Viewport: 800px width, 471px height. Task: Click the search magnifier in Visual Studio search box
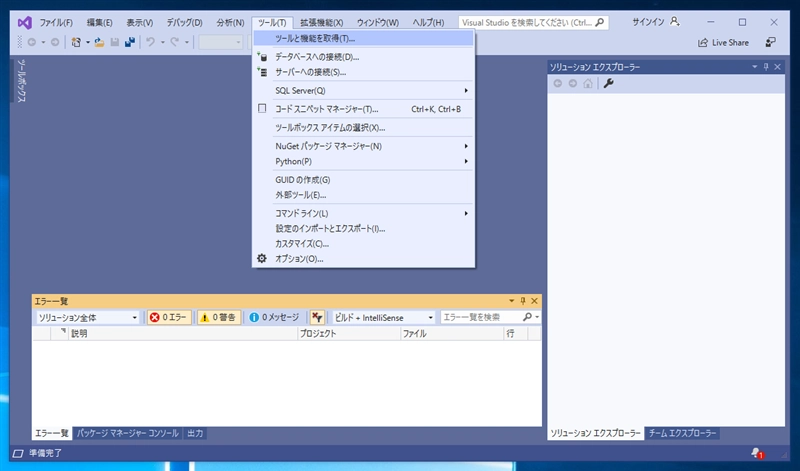point(600,22)
